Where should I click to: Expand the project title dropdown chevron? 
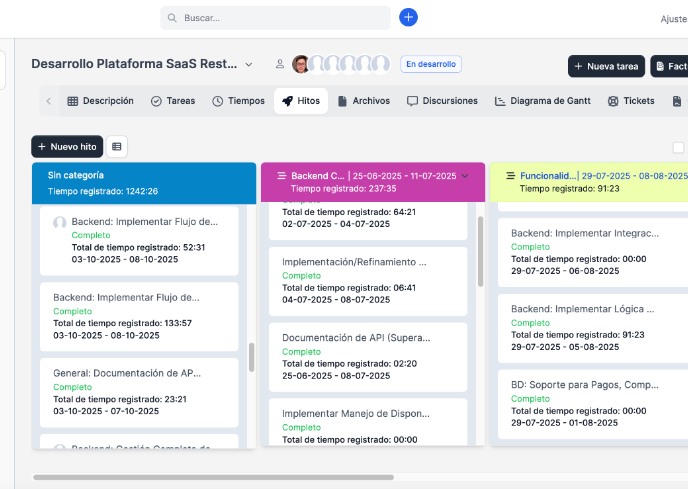(x=249, y=64)
